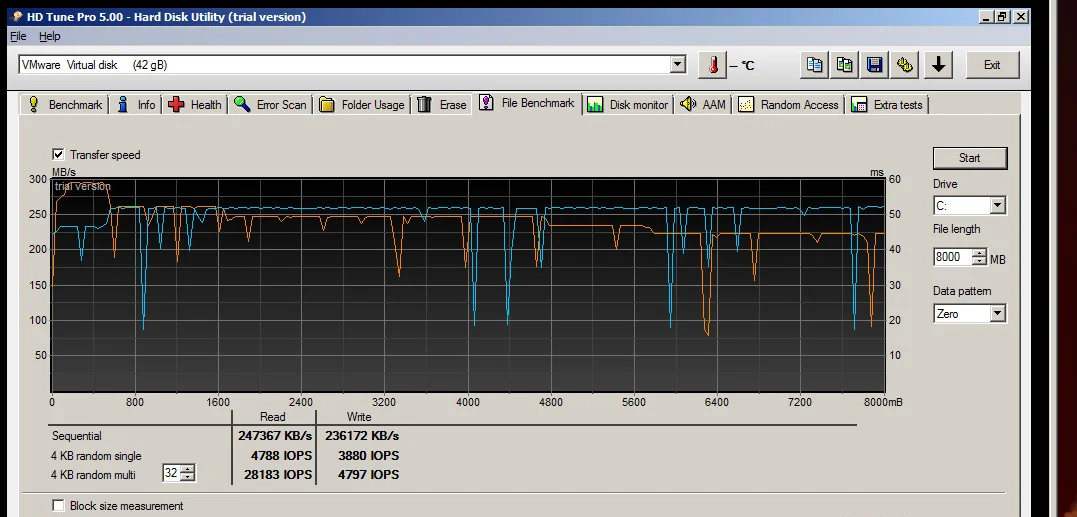This screenshot has height=517, width=1077.
Task: Open the Help menu
Action: point(49,36)
